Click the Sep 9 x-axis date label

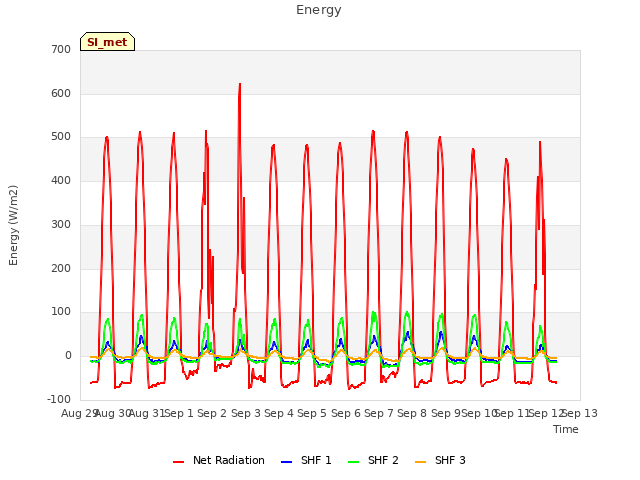(446, 413)
